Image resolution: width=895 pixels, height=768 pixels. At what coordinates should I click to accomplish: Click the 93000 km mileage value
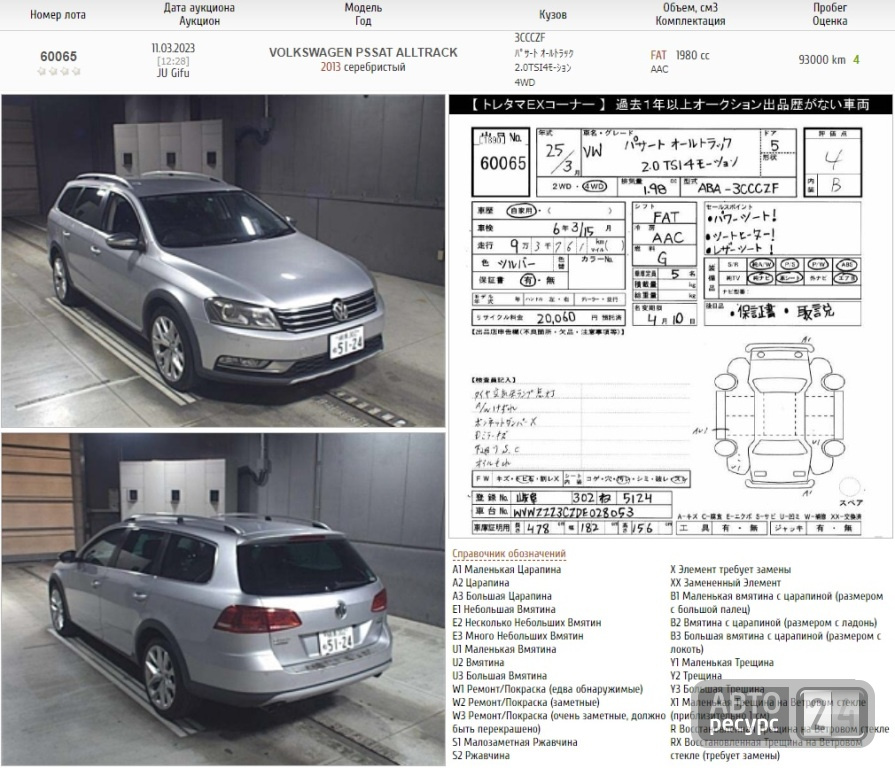pos(822,59)
